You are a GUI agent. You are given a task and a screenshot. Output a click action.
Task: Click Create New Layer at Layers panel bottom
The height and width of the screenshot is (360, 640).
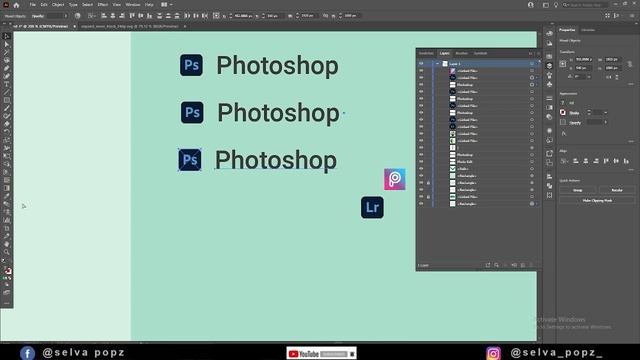click(523, 265)
